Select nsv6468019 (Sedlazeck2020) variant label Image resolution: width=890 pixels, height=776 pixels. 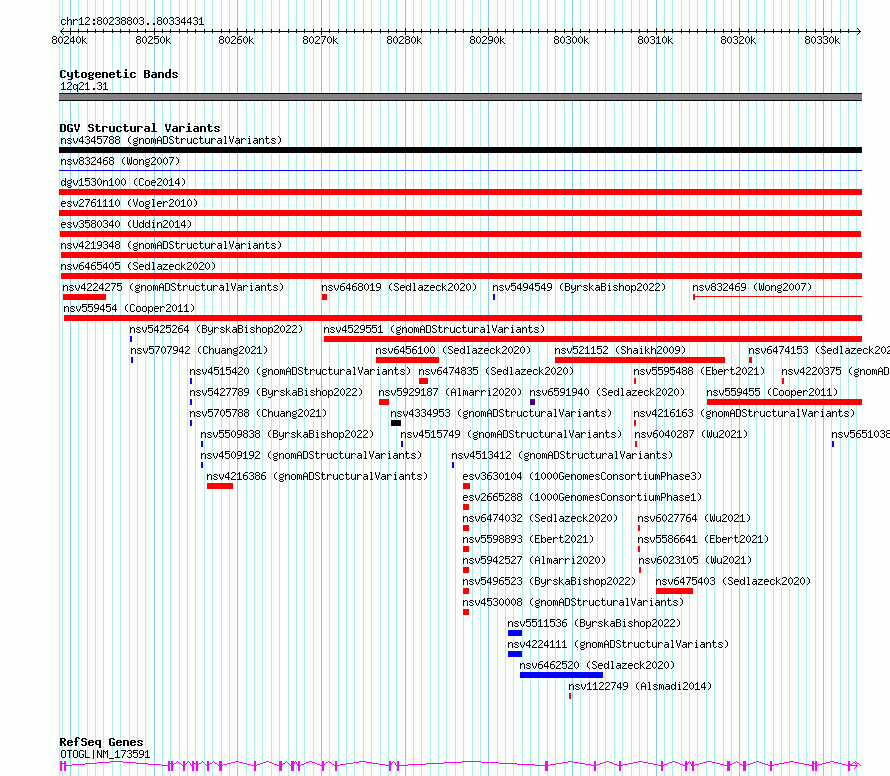[x=399, y=287]
